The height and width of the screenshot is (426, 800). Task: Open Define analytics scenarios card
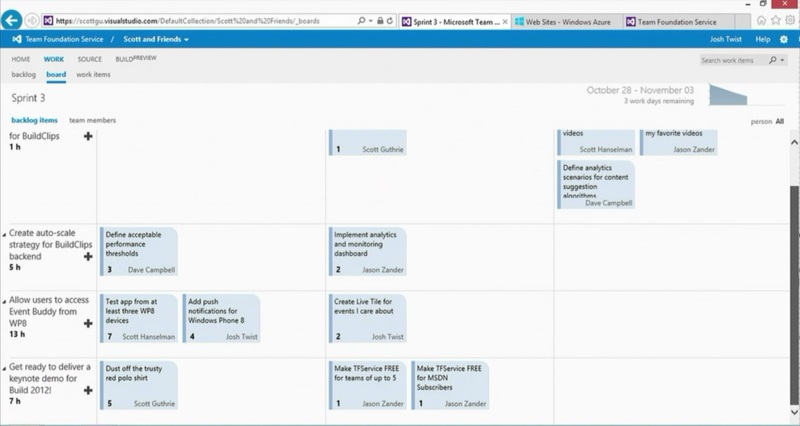(596, 185)
